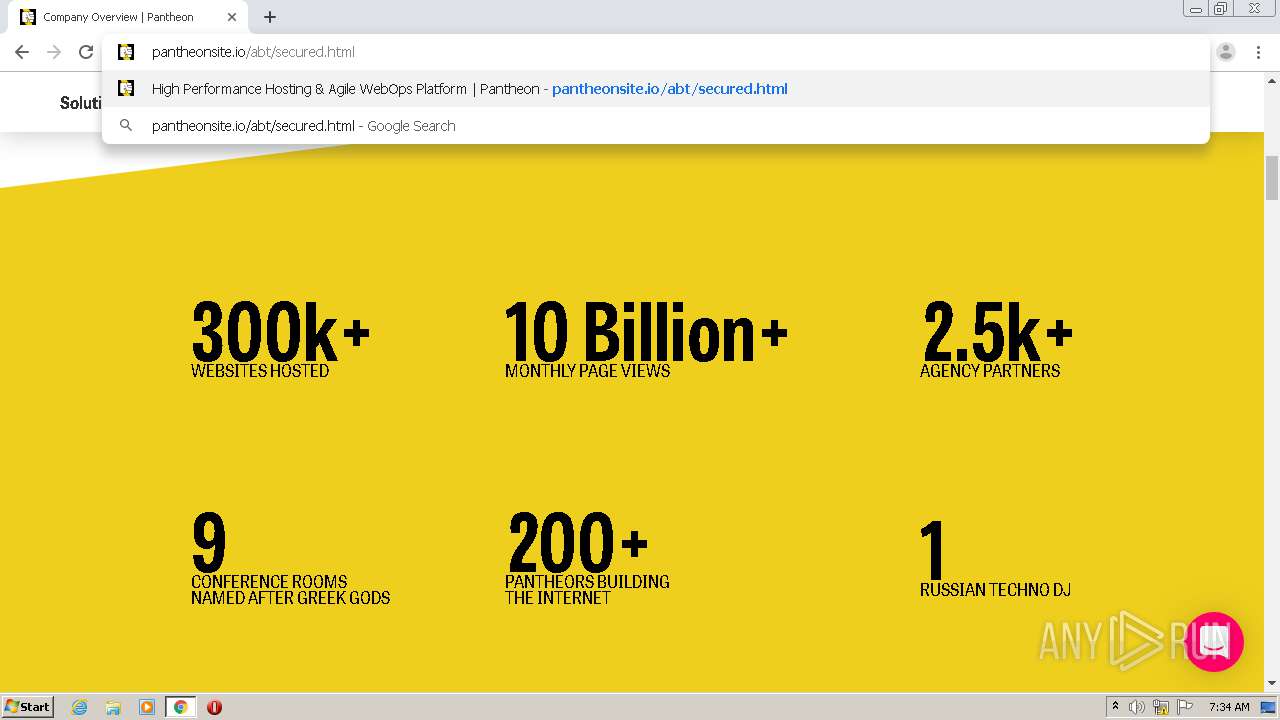The width and height of the screenshot is (1280, 720).
Task: Click the 2.5k+ agency partners stat
Action: tap(996, 340)
